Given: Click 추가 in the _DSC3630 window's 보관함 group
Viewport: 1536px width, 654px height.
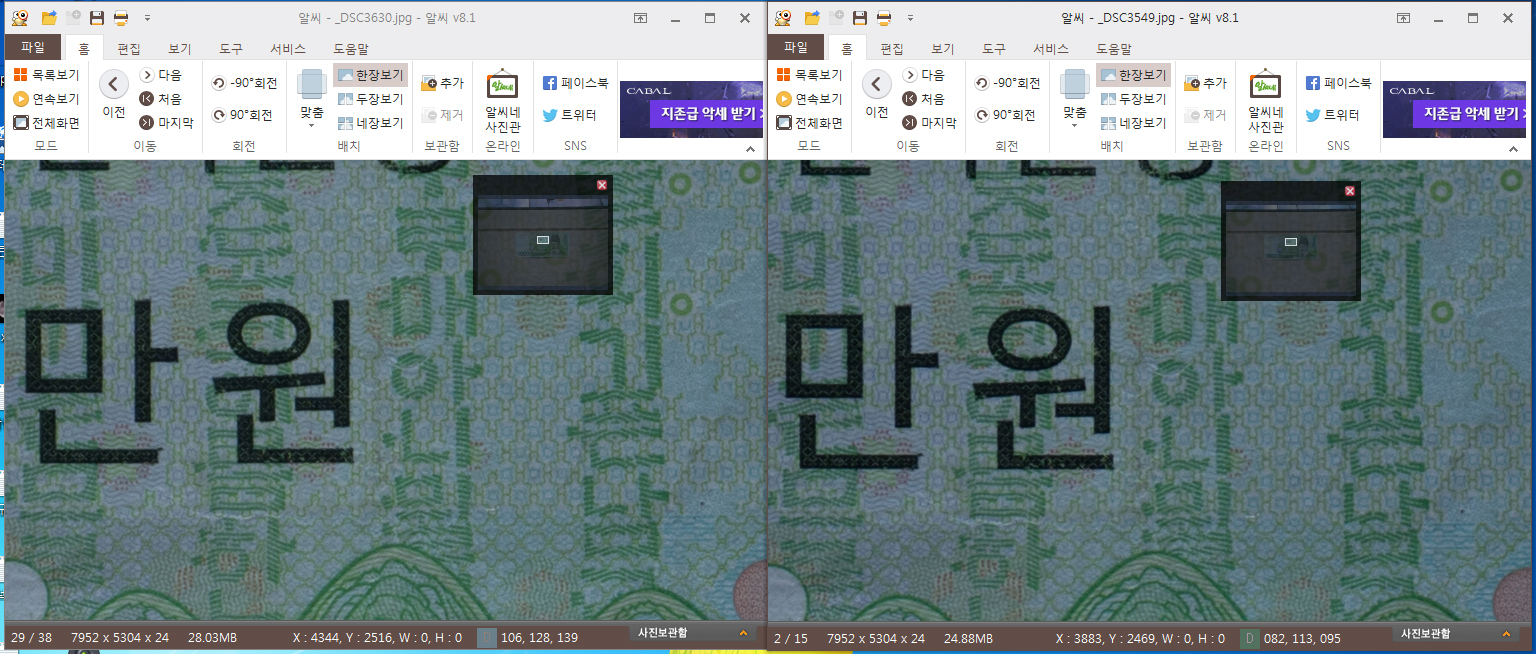Looking at the screenshot, I should pos(443,83).
